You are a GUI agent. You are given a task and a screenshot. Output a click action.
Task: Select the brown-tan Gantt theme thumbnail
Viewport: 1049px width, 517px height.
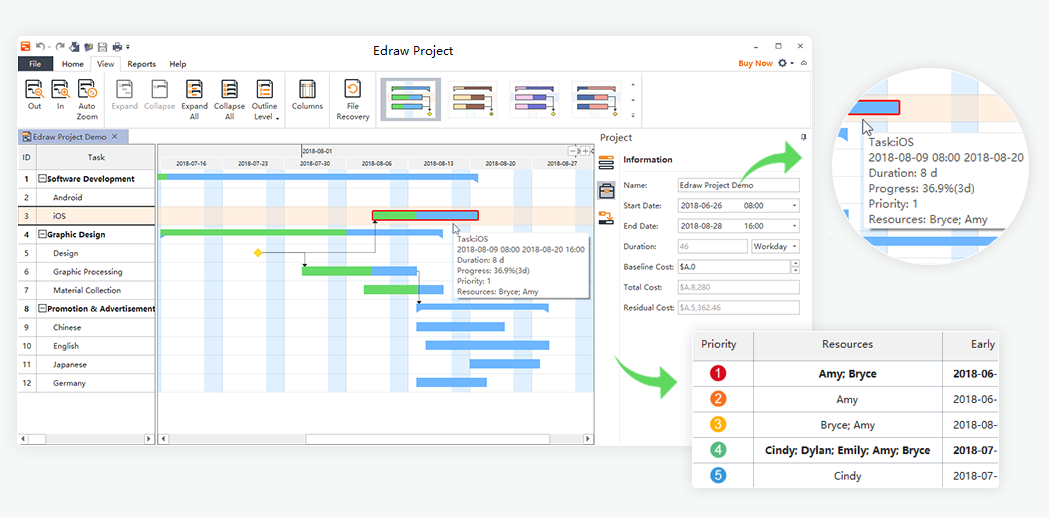pyautogui.click(x=472, y=100)
